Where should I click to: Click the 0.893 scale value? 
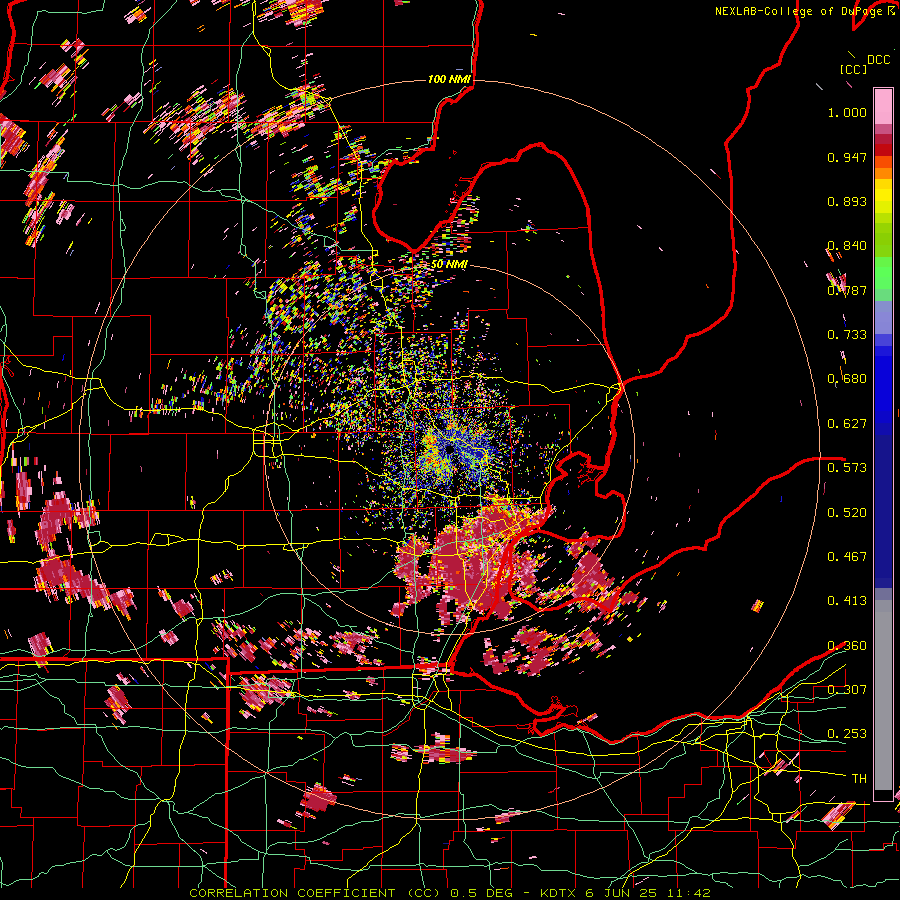(847, 201)
